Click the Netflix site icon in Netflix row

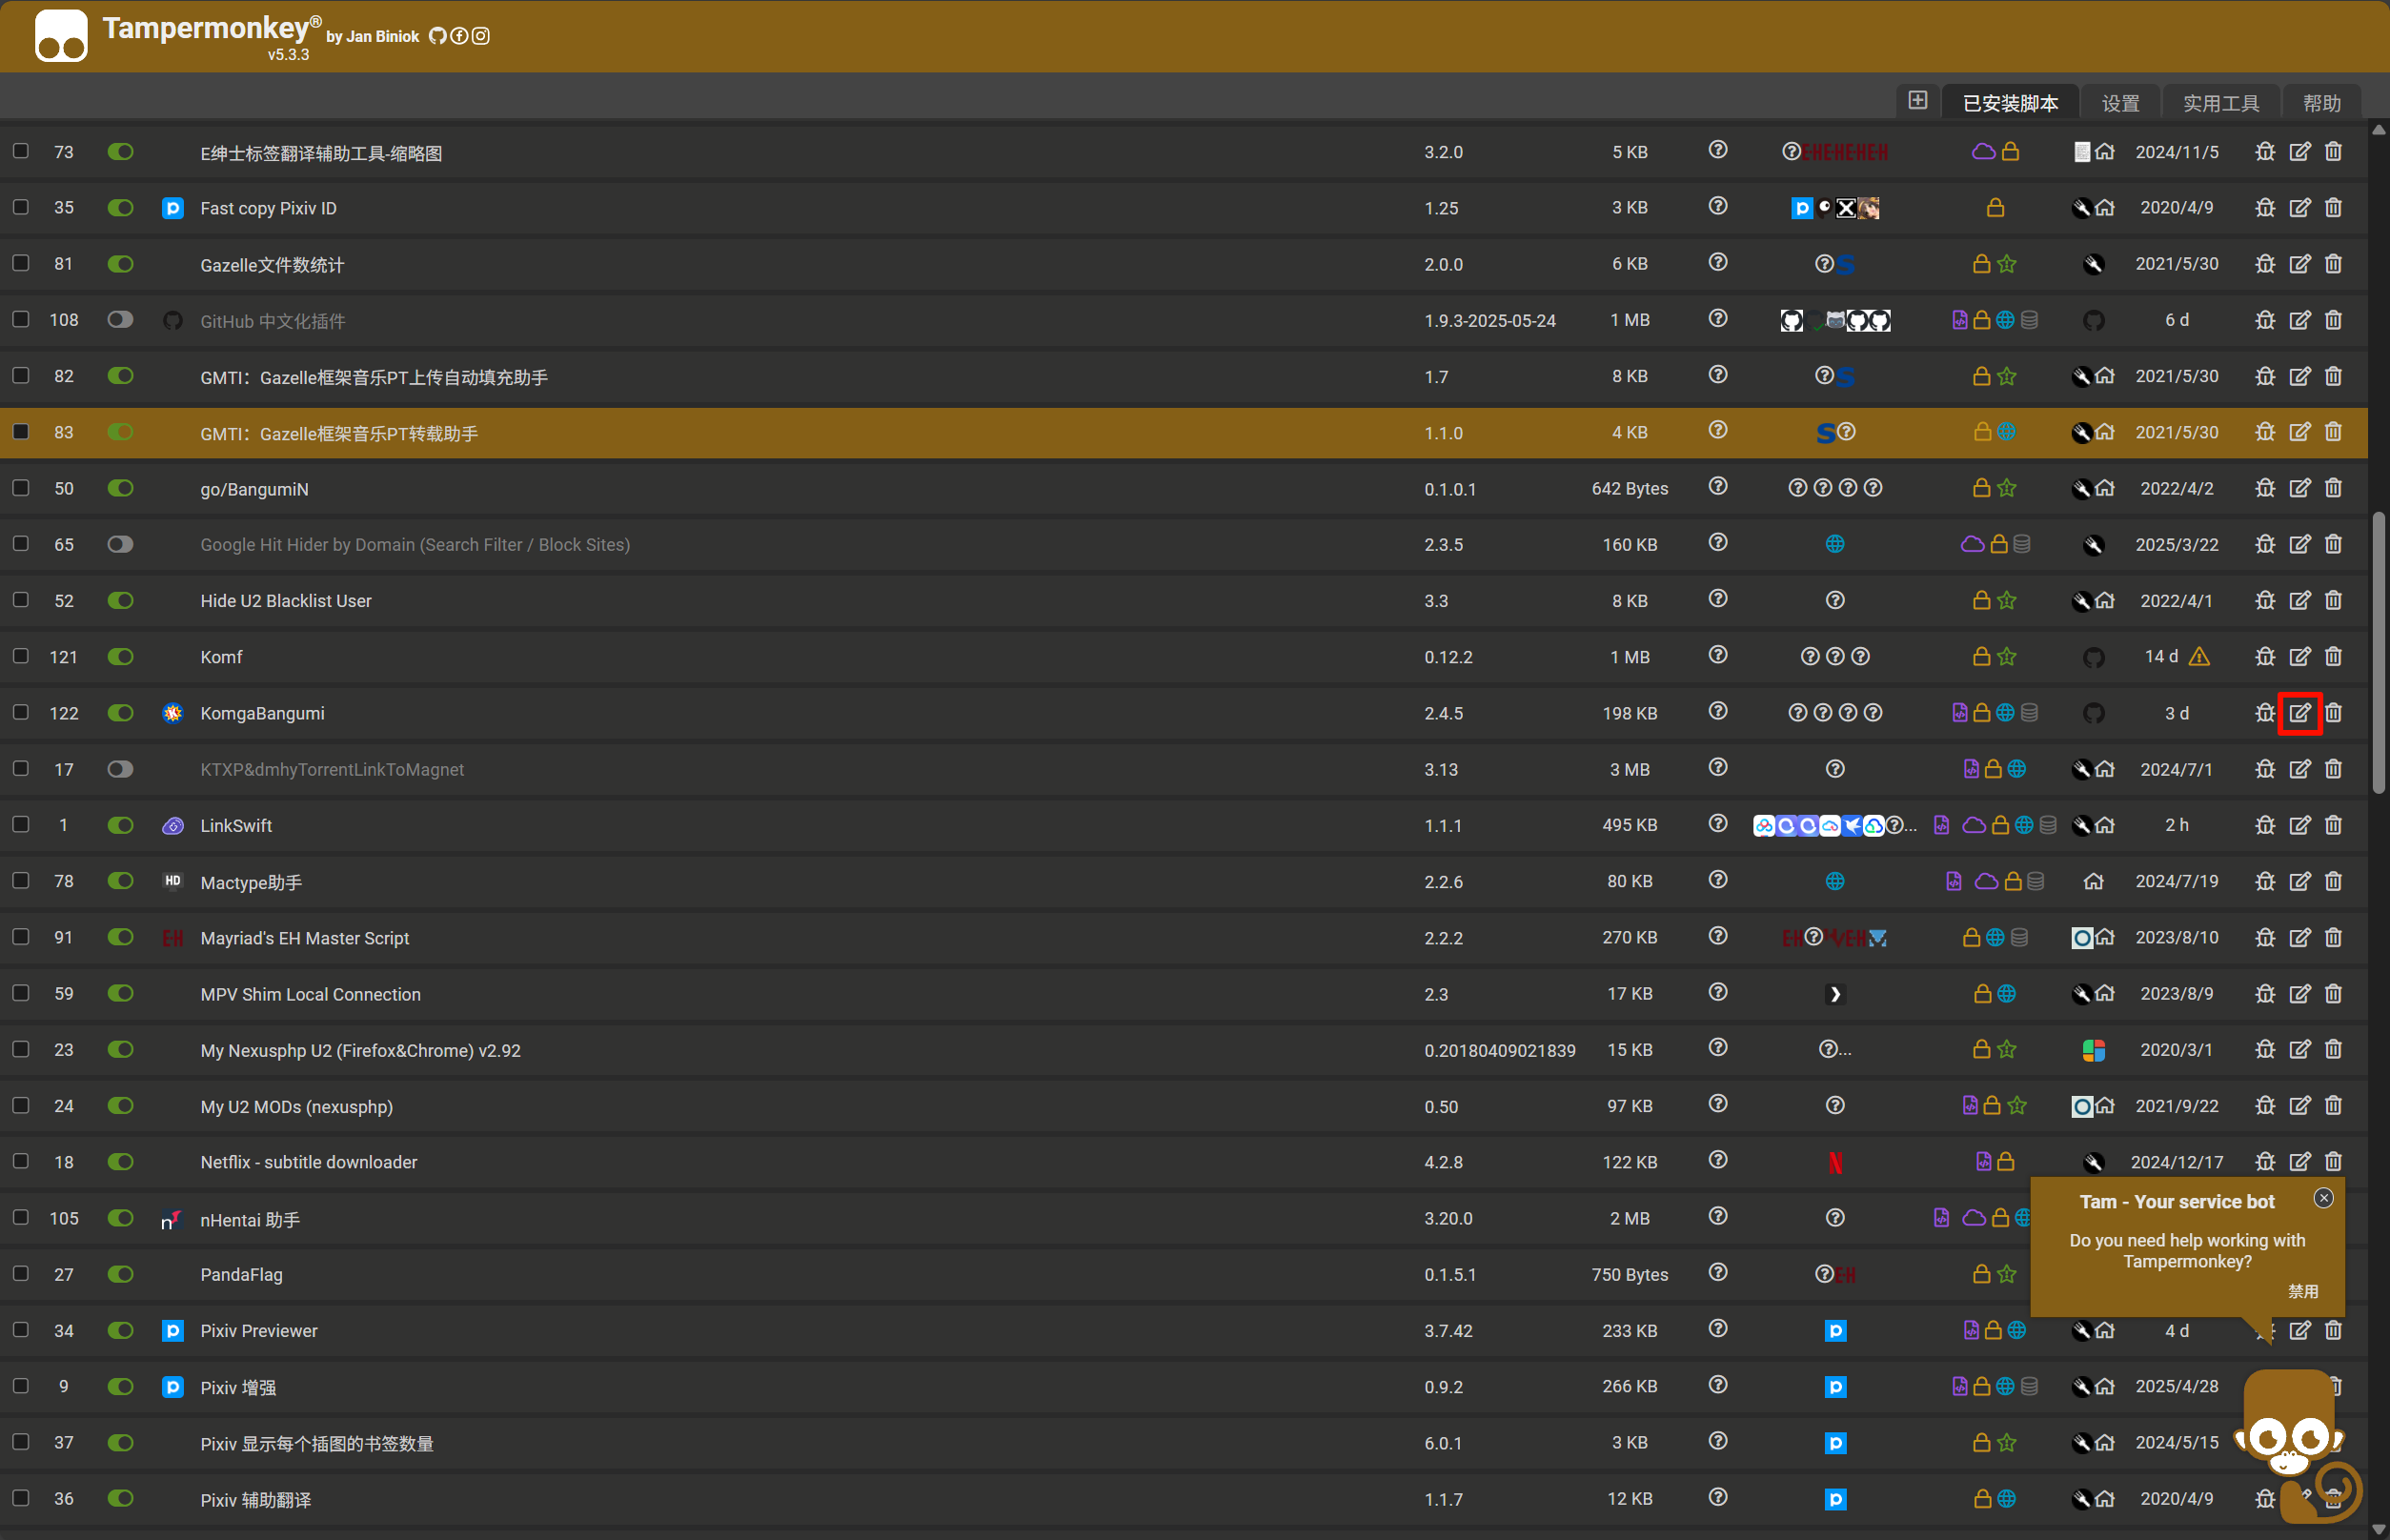pyautogui.click(x=1835, y=1162)
